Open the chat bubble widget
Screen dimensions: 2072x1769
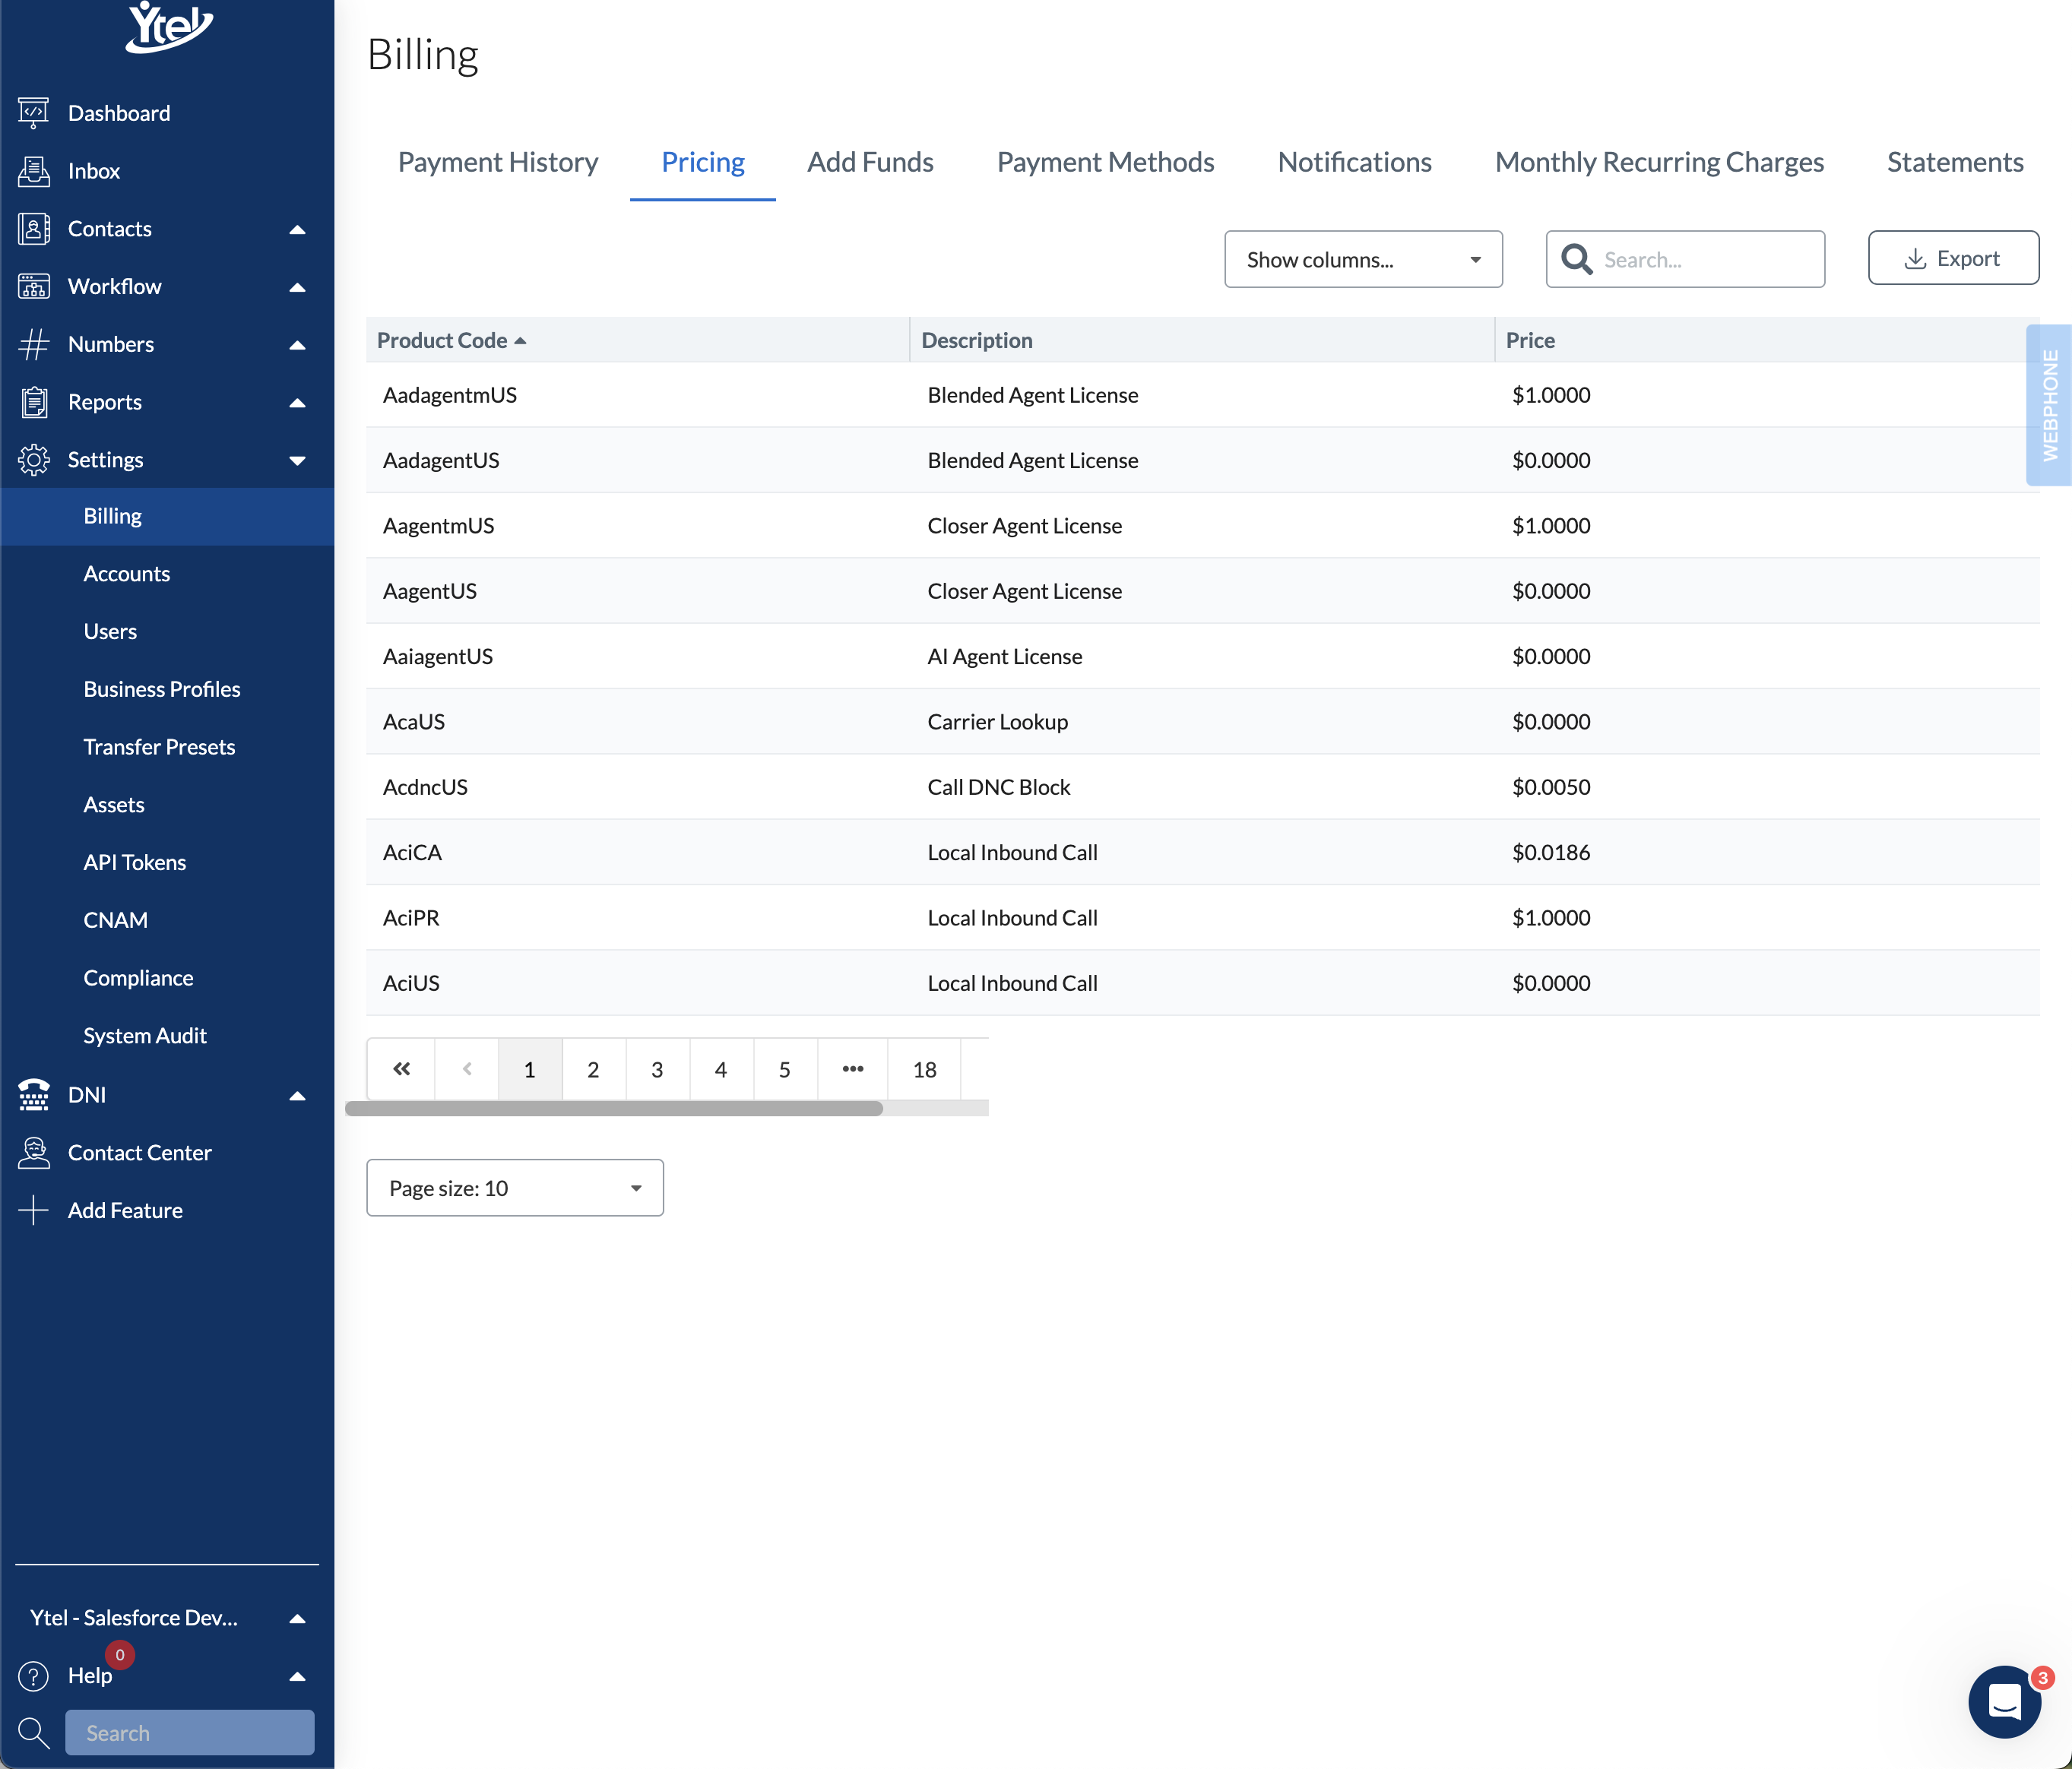pyautogui.click(x=2004, y=1701)
